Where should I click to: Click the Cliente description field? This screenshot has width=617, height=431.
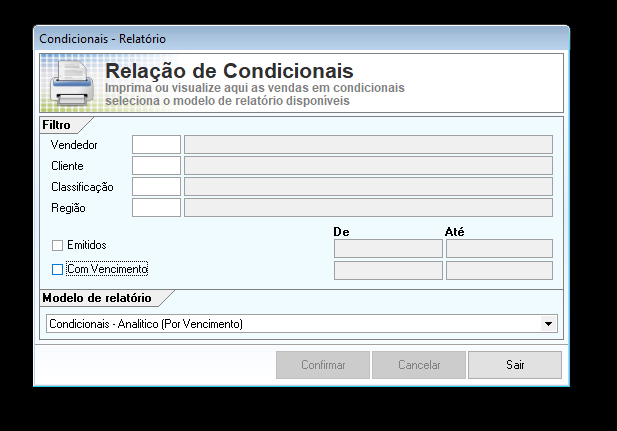(x=368, y=165)
